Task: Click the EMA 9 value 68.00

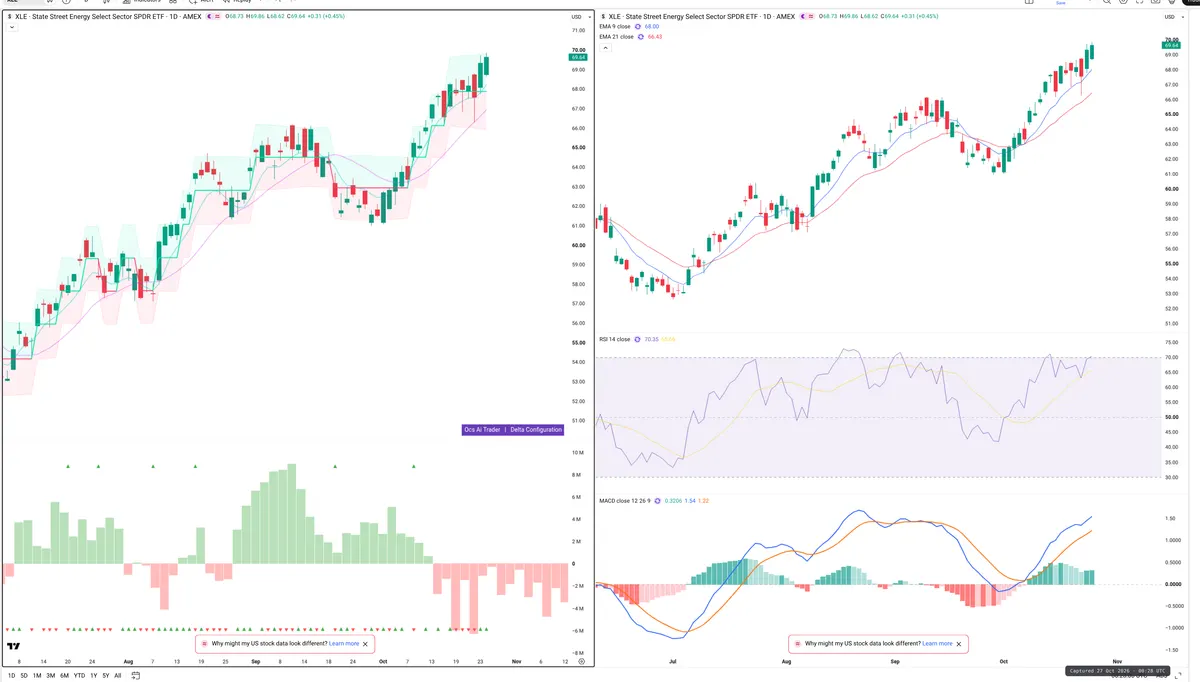Action: (x=654, y=27)
